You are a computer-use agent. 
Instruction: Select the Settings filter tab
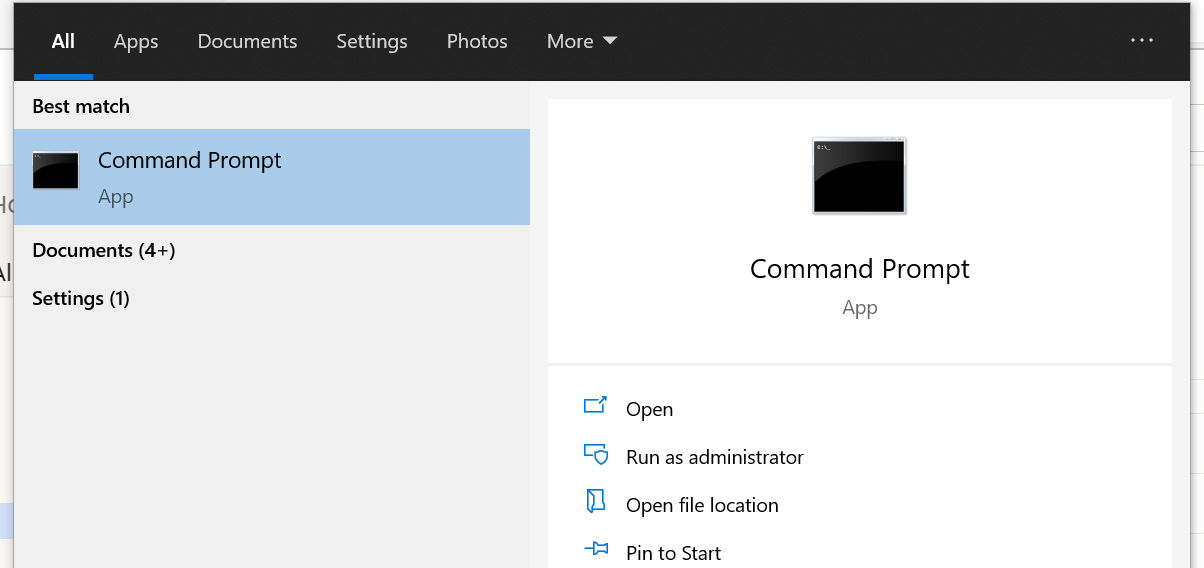click(x=372, y=41)
